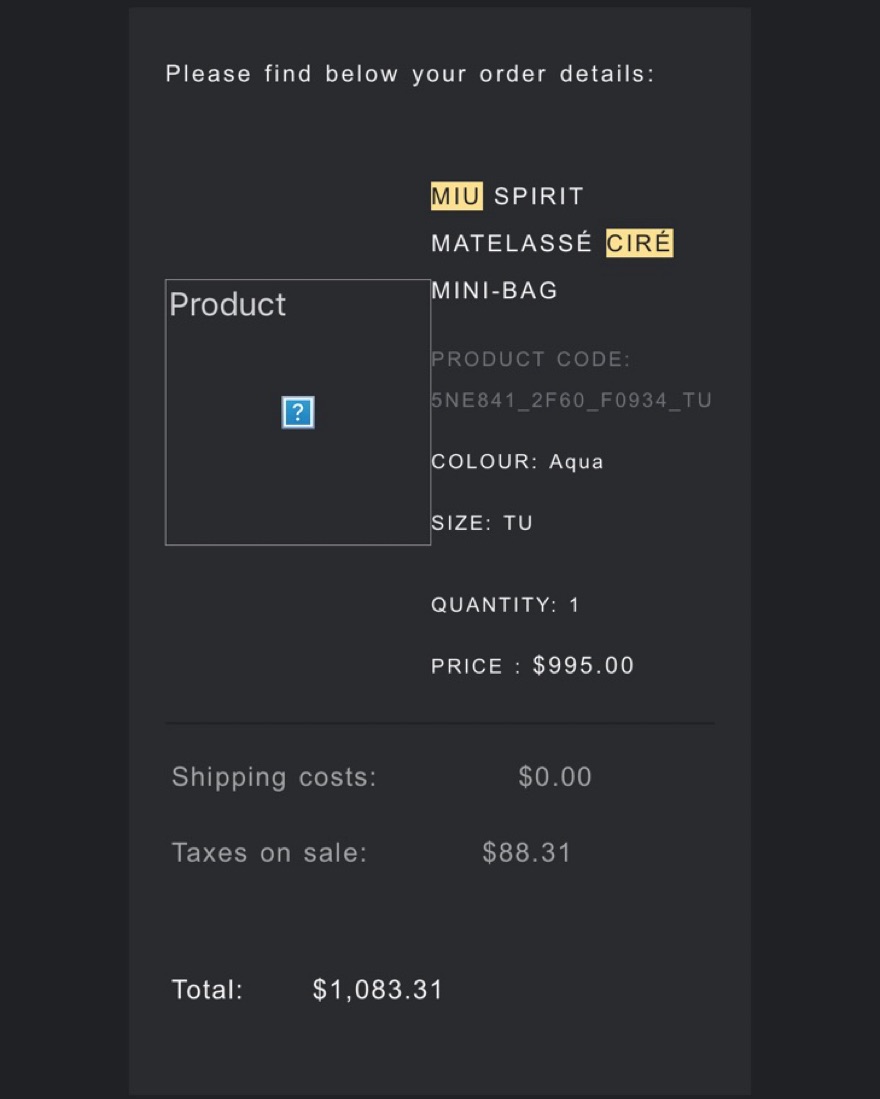Click the MATELASSÉ text in product name
Viewport: 880px width, 1099px height.
pos(511,243)
